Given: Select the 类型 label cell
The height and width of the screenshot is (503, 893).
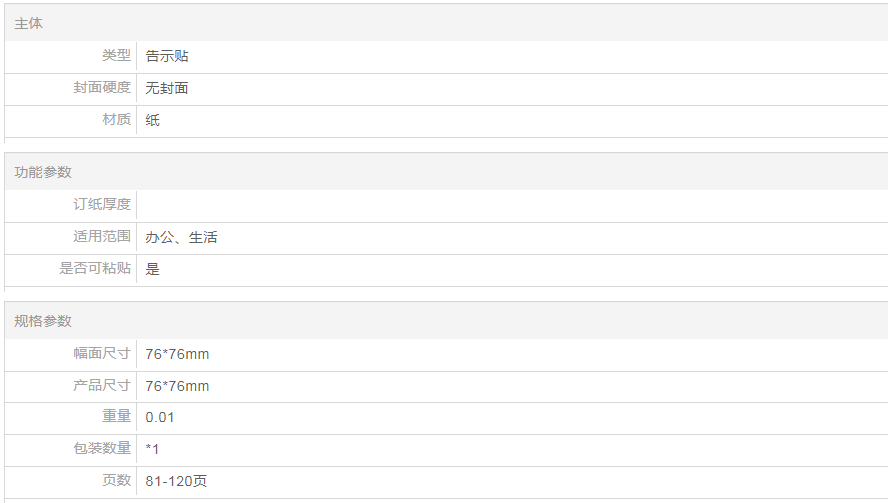Looking at the screenshot, I should tap(116, 56).
